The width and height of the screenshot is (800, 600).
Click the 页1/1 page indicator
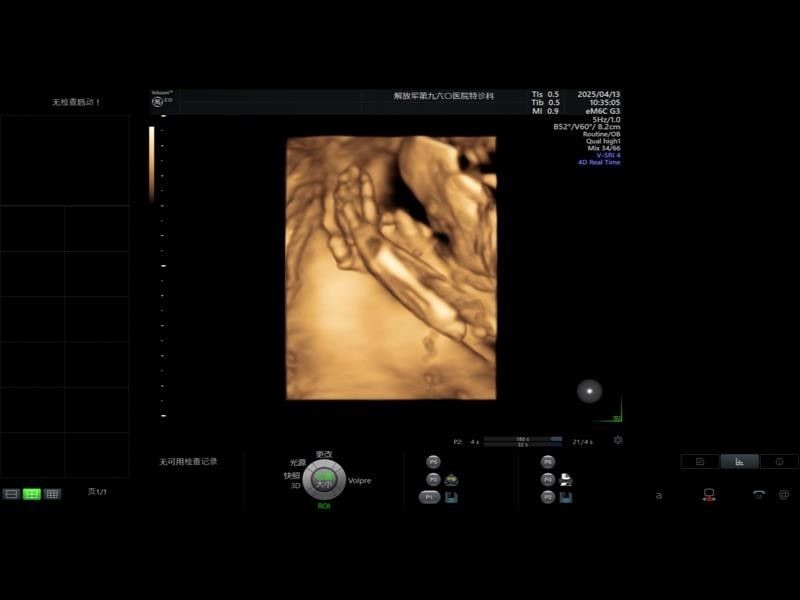pyautogui.click(x=97, y=492)
